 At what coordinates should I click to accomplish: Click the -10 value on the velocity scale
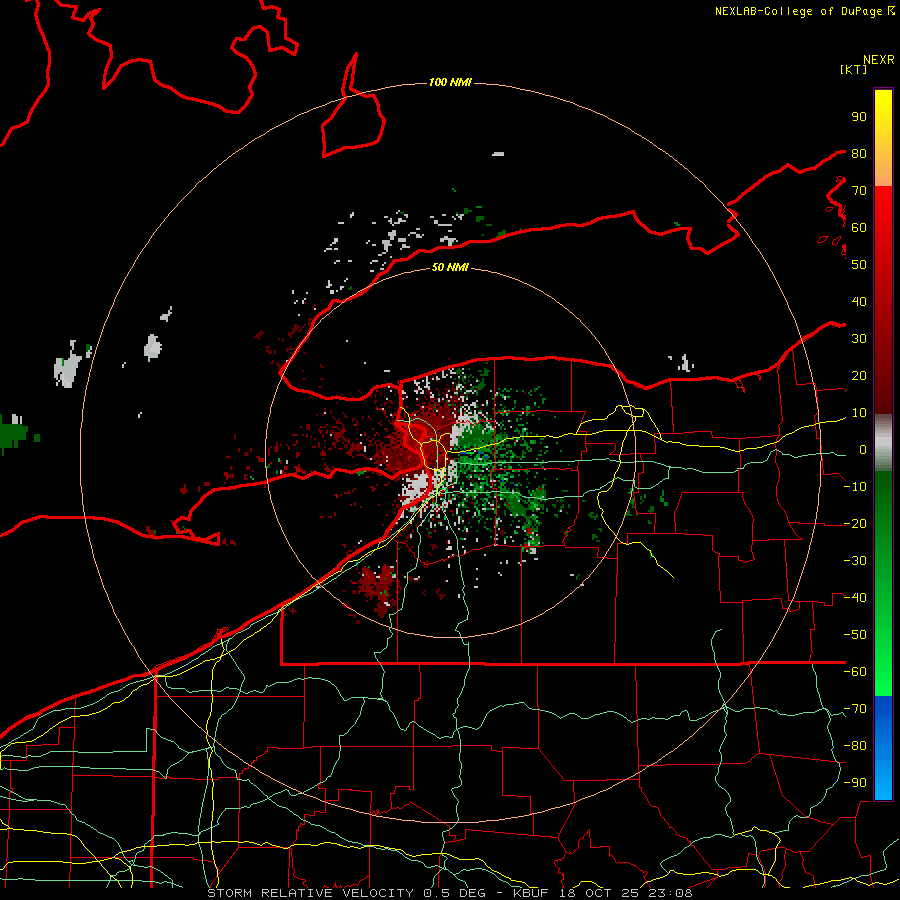tap(855, 487)
